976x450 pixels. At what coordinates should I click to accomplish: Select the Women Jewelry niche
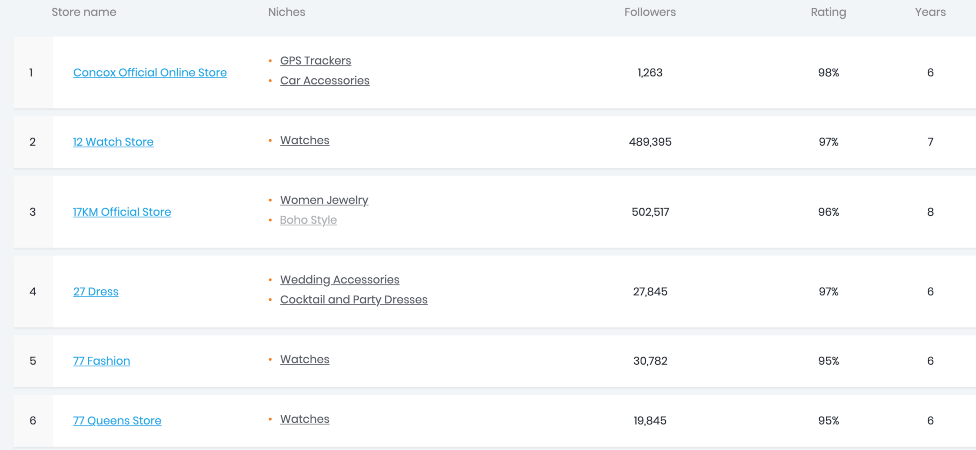(324, 201)
